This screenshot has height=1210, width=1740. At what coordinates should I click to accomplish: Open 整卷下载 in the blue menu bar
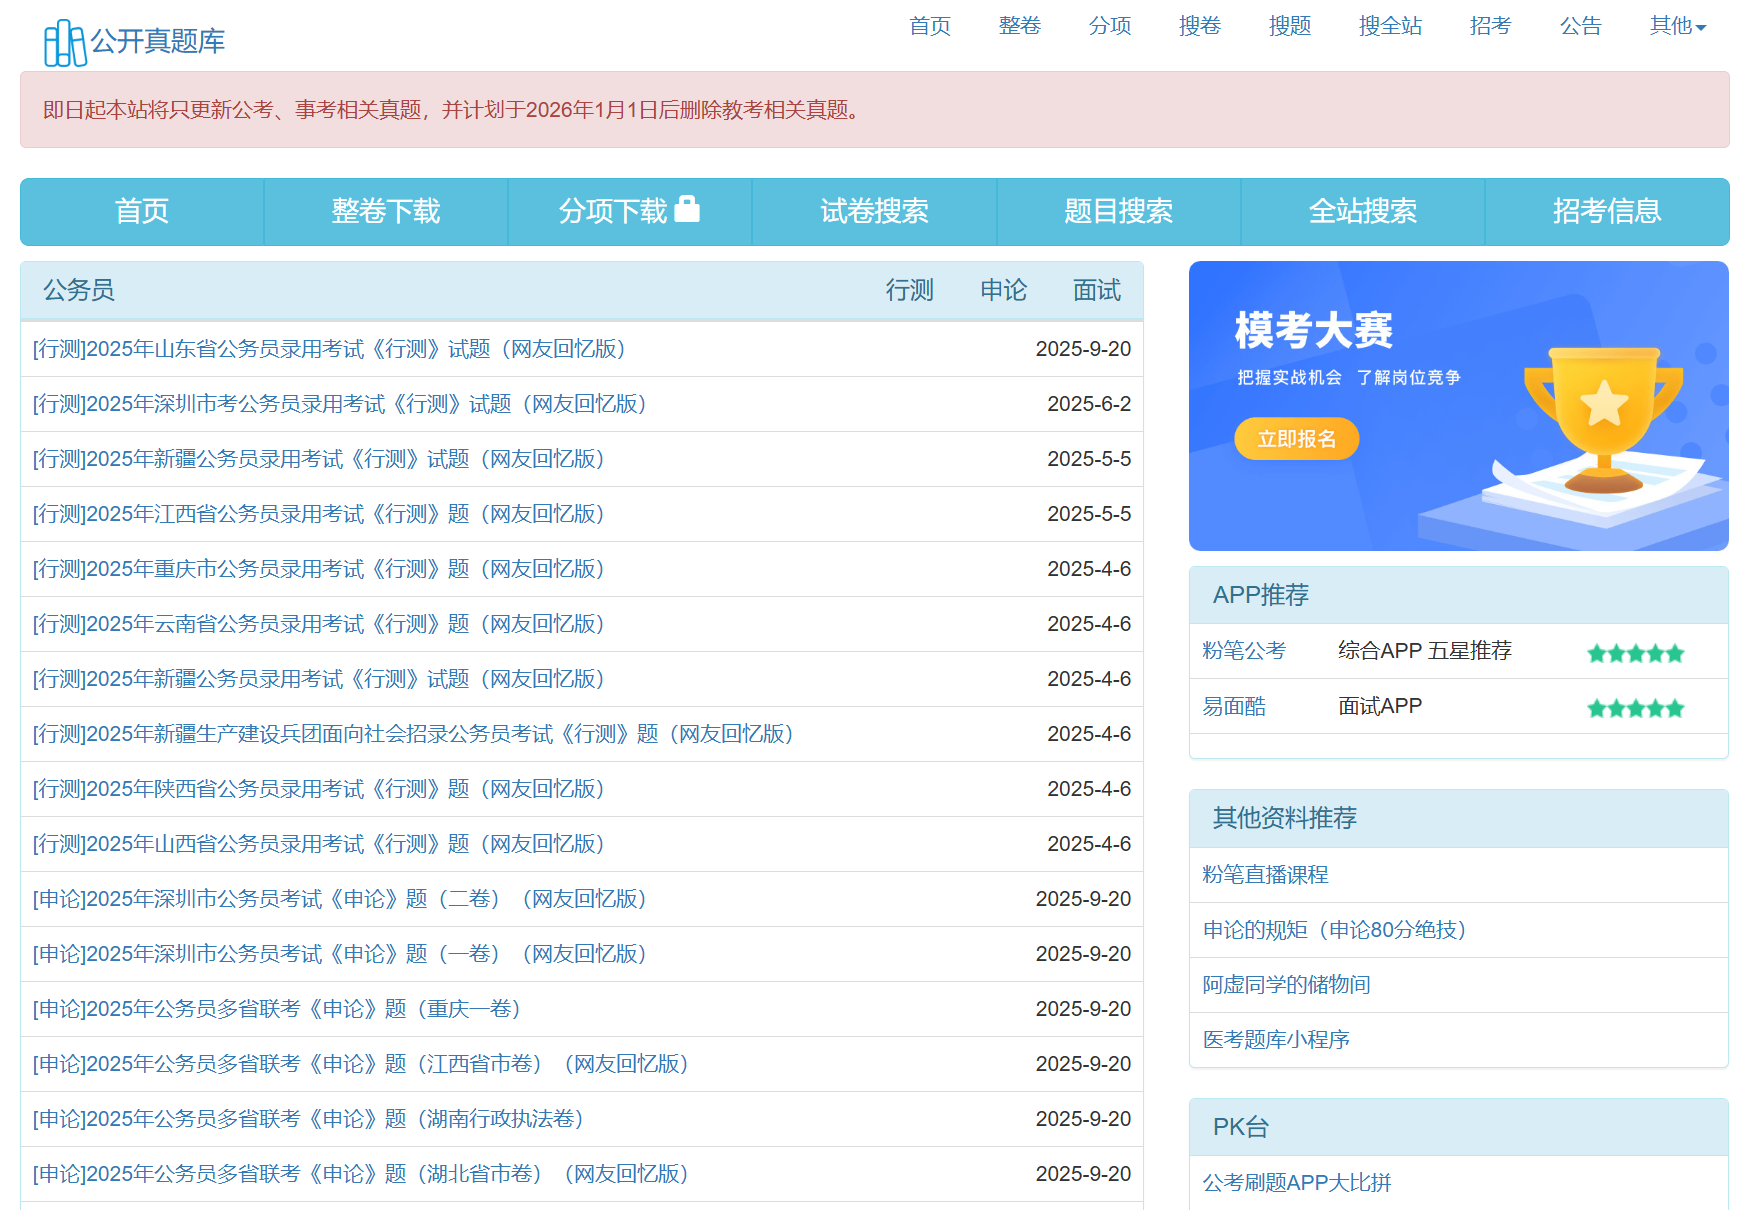coord(386,211)
